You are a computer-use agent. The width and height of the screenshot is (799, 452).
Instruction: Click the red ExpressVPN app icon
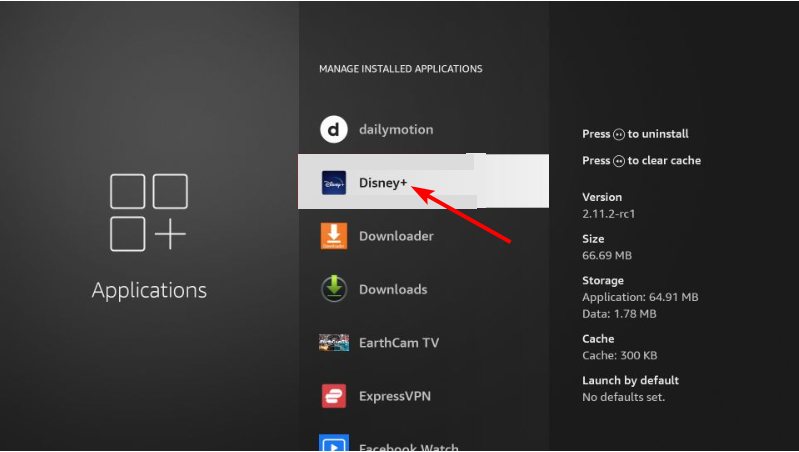[x=334, y=396]
